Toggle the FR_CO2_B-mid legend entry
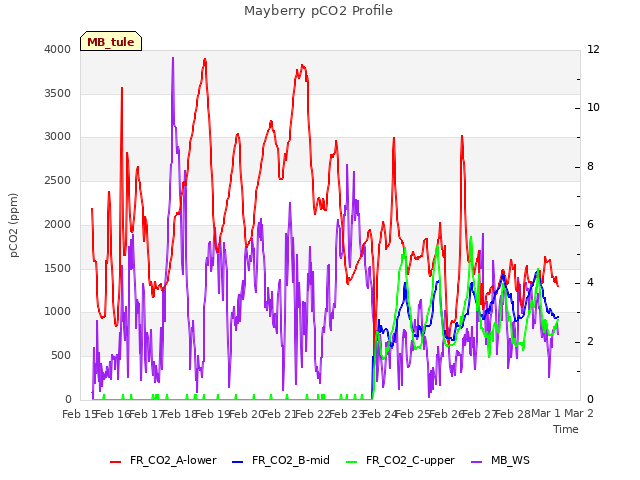The image size is (640, 480). [x=281, y=460]
